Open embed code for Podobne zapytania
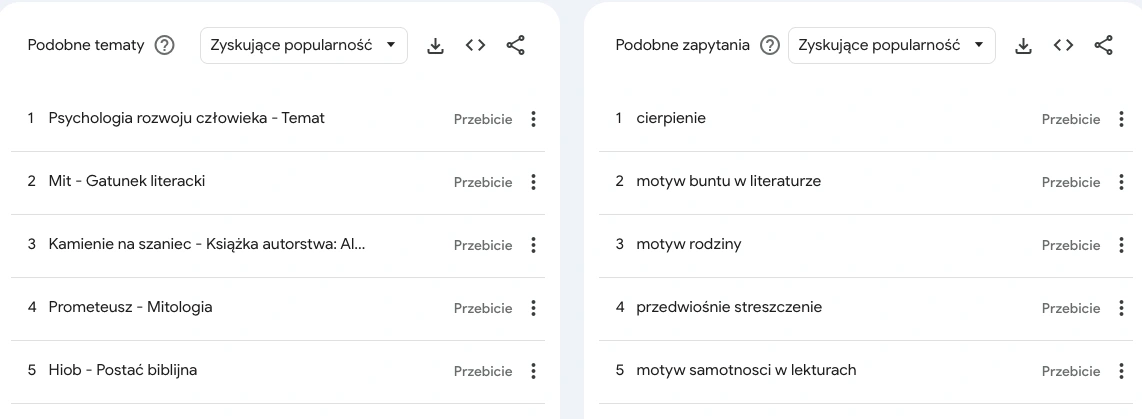The height and width of the screenshot is (419, 1142). 1063,46
